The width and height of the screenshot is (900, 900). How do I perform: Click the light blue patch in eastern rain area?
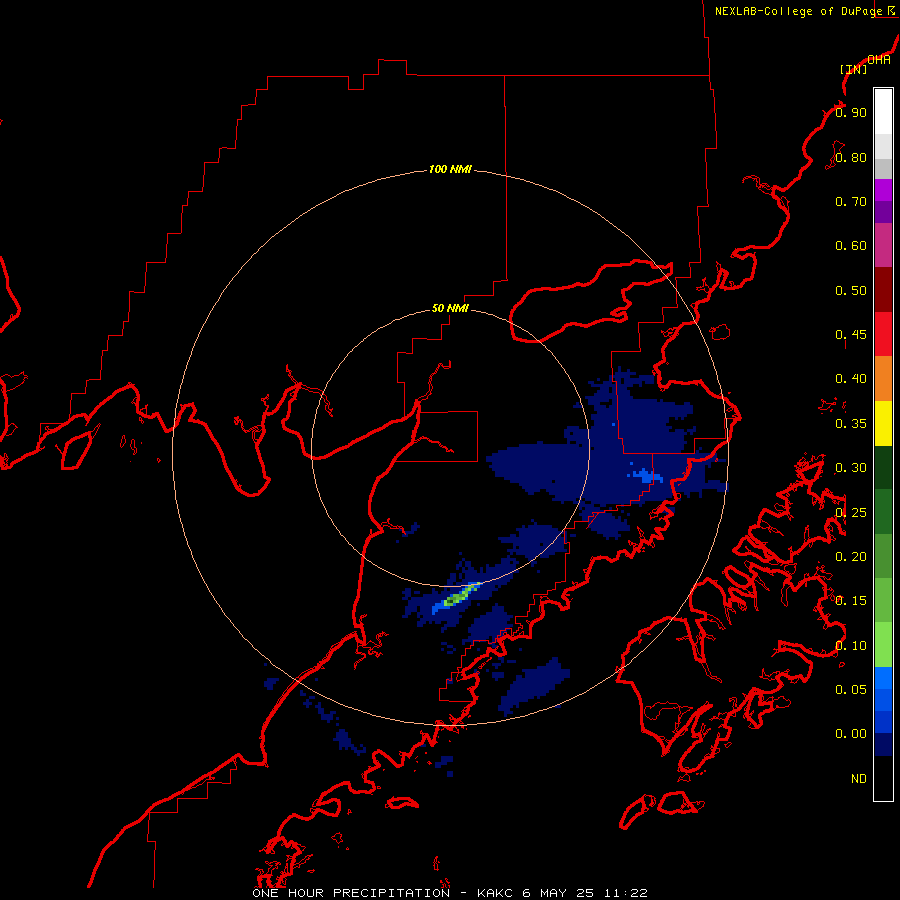click(647, 476)
